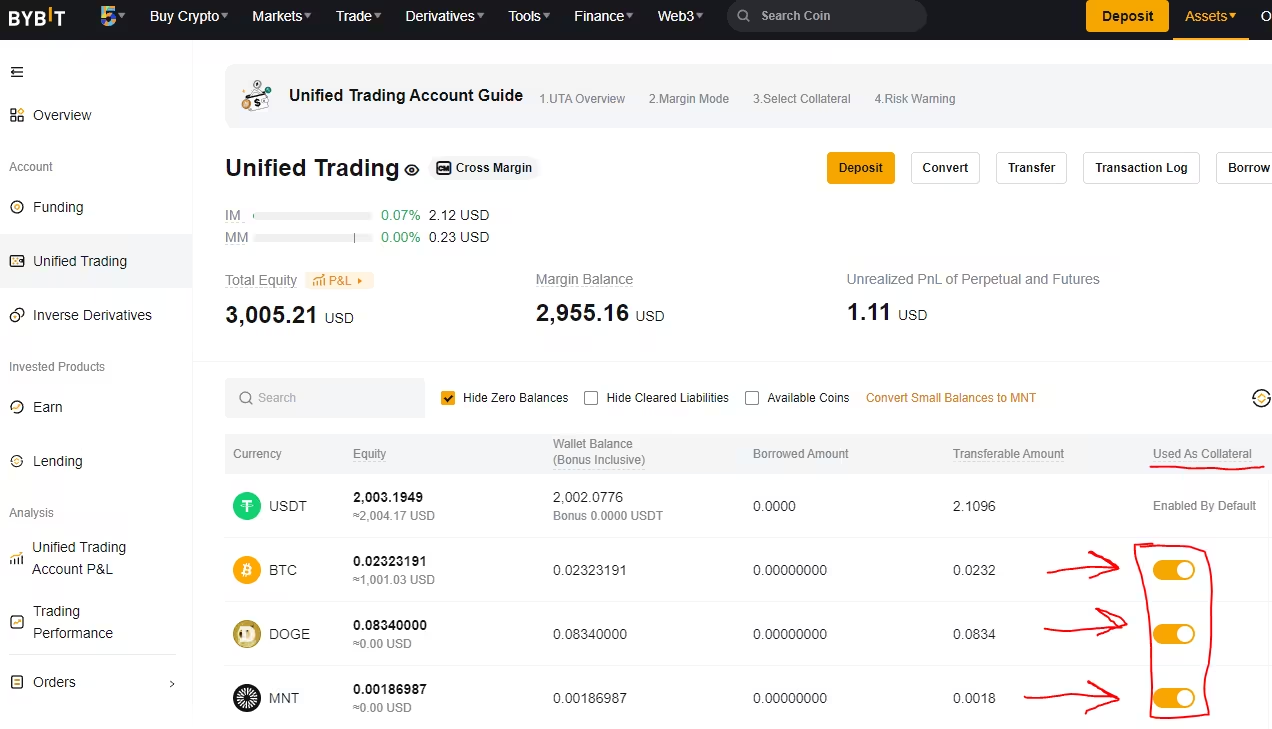Go to Funding account page

pos(58,207)
